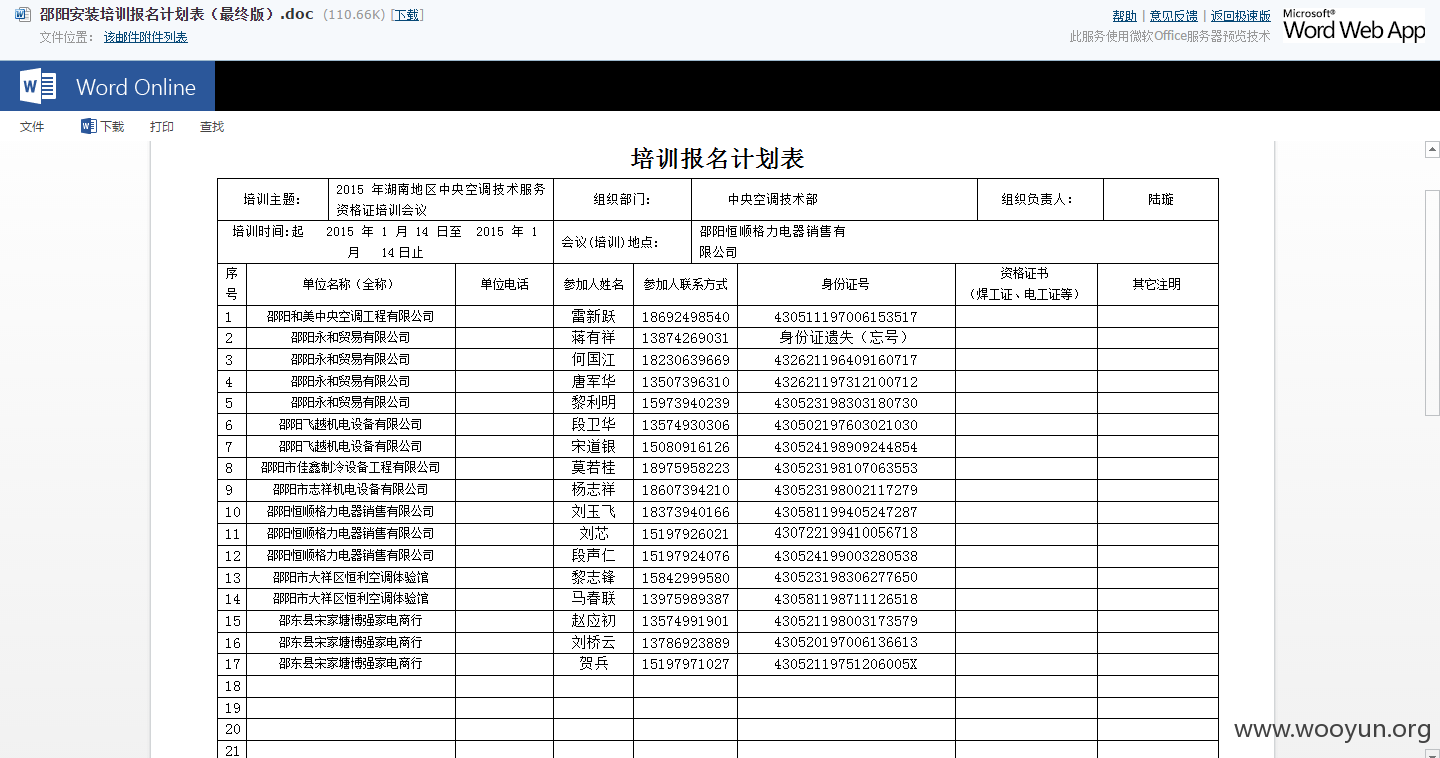
Task: Select the name cell 宋道银
Action: pos(593,446)
